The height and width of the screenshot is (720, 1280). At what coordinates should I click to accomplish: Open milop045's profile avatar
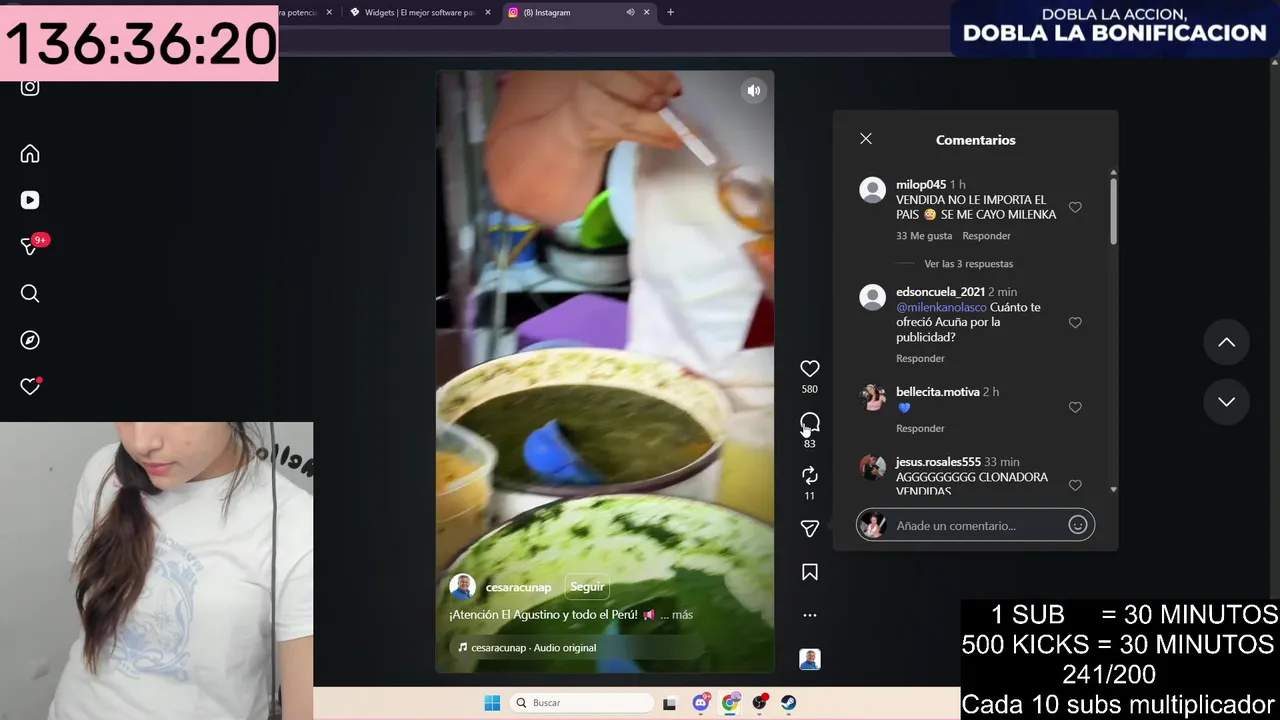[x=873, y=190]
